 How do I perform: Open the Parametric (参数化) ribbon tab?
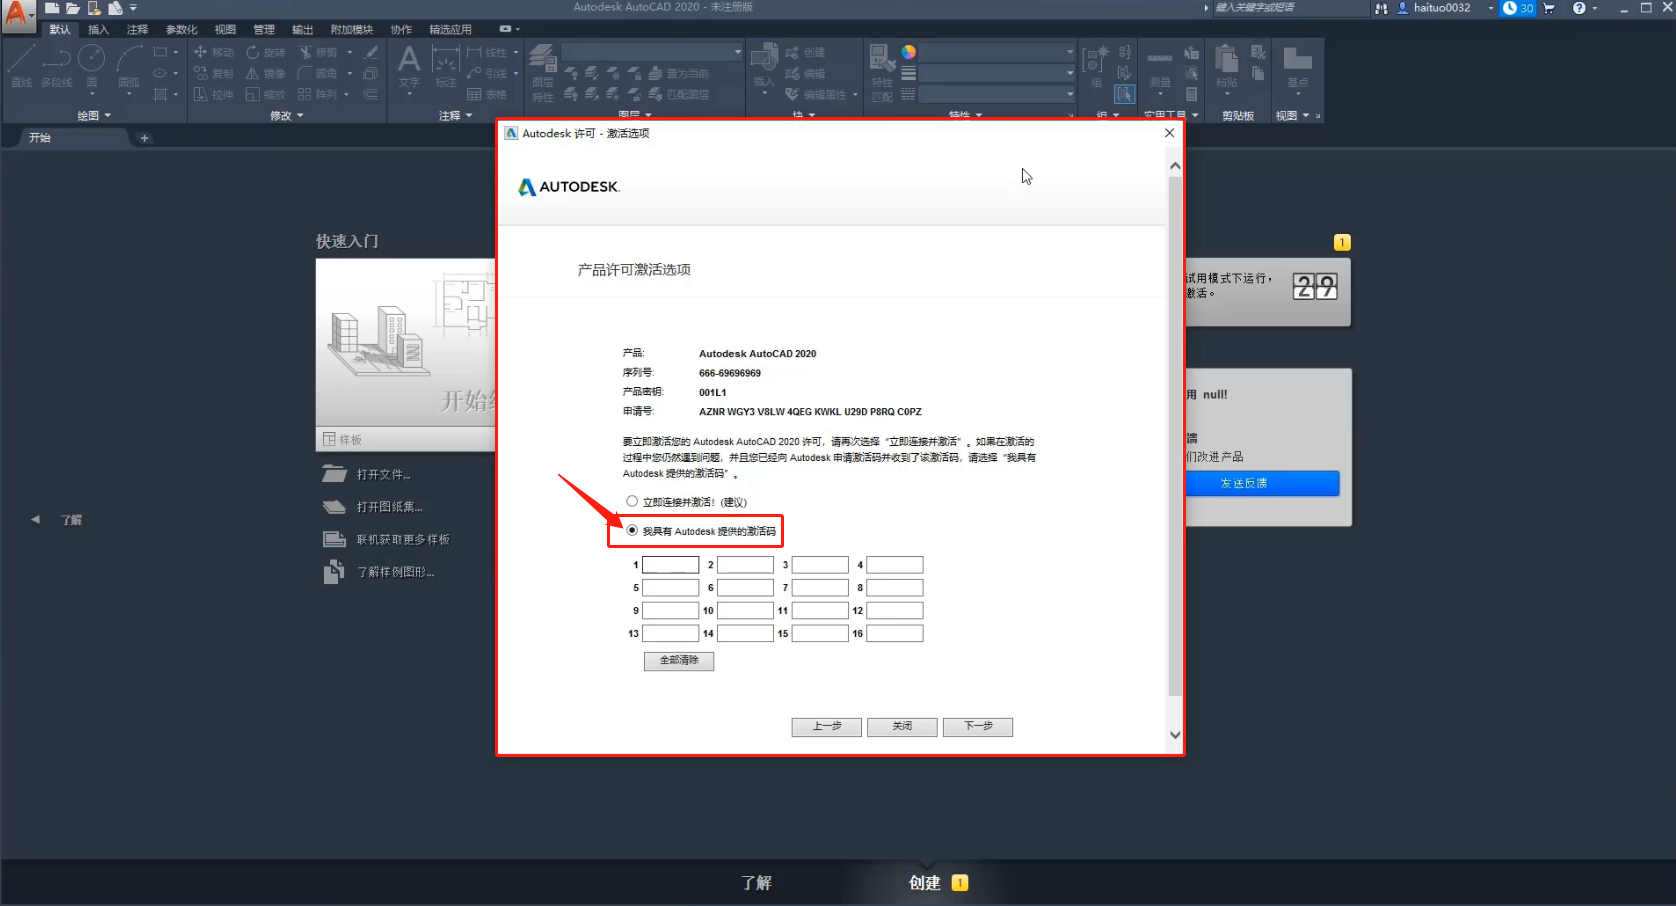181,29
